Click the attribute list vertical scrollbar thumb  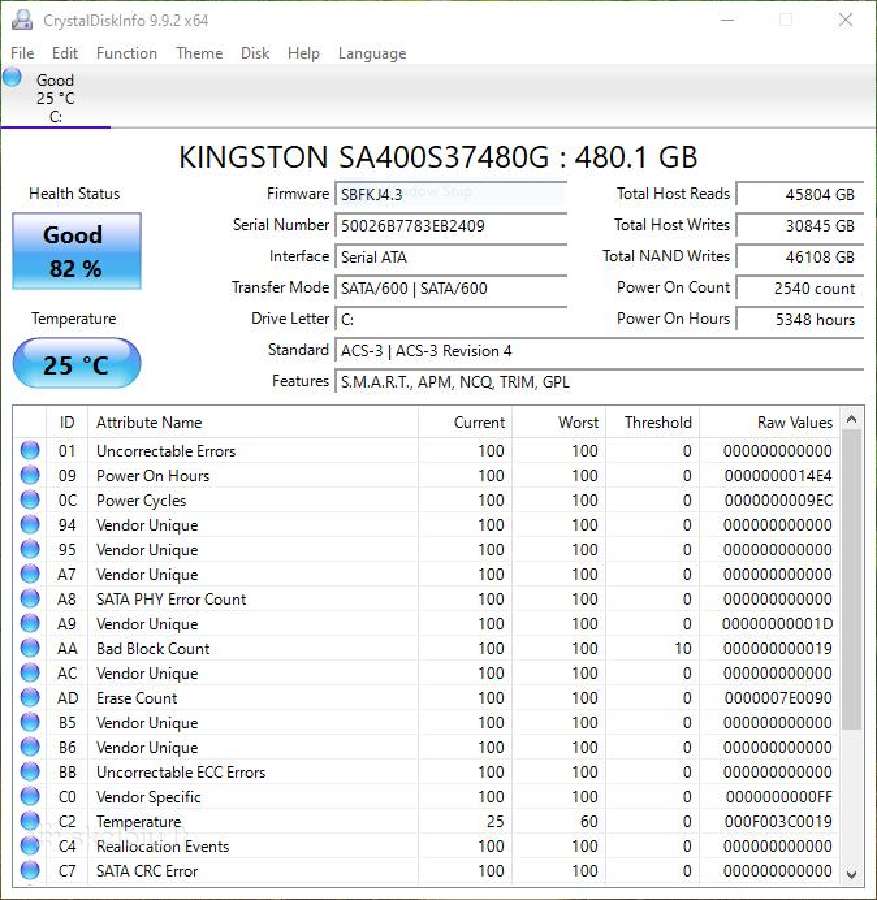[852, 580]
